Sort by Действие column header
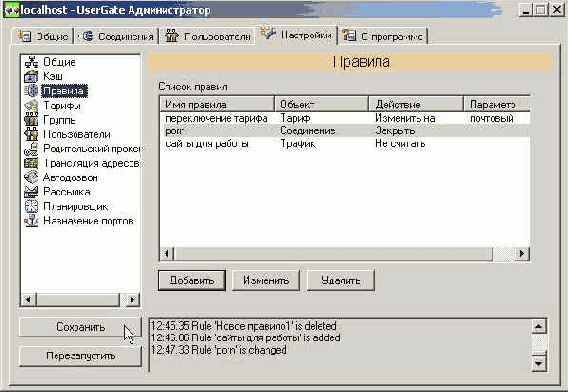568x392 pixels. pyautogui.click(x=415, y=104)
